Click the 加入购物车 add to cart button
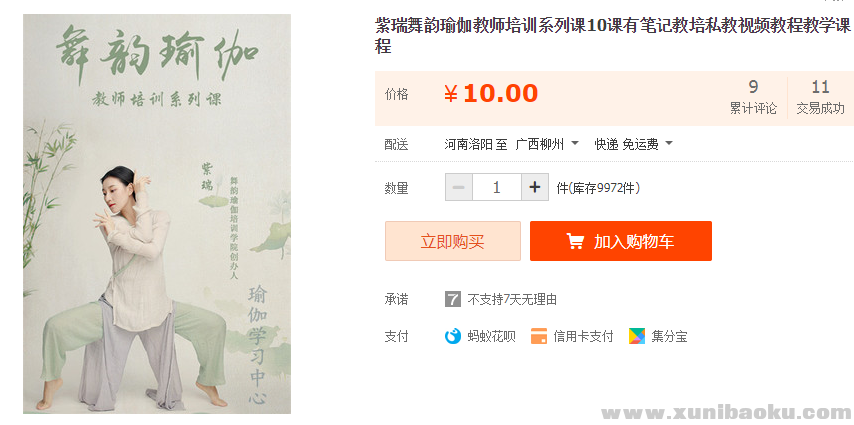854x425 pixels. coord(621,241)
